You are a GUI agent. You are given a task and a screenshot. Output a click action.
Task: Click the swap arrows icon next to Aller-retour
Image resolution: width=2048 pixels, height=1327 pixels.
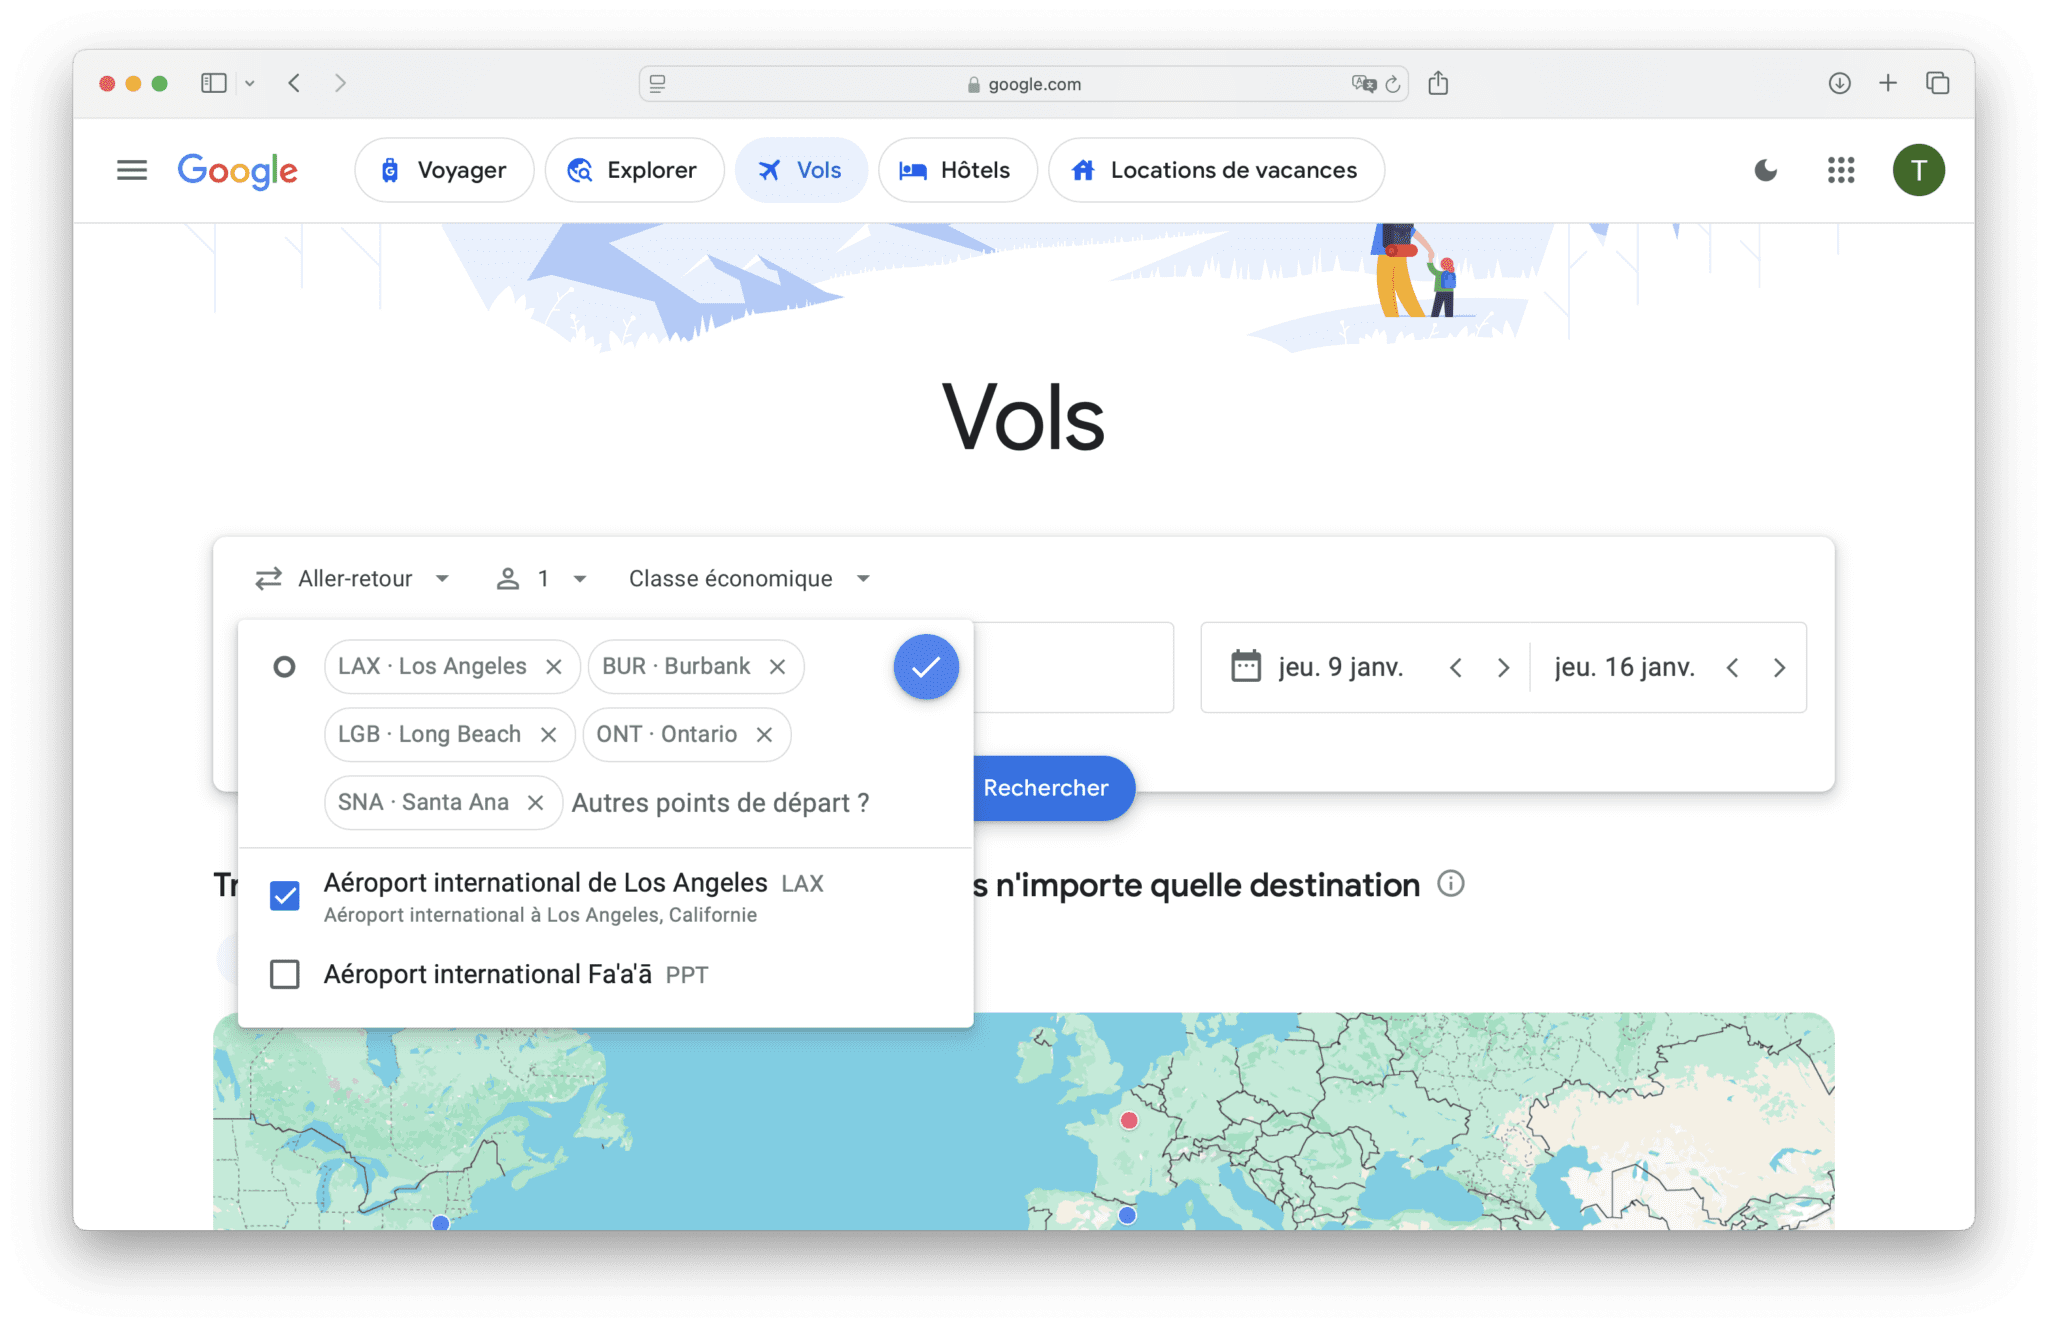pyautogui.click(x=268, y=579)
